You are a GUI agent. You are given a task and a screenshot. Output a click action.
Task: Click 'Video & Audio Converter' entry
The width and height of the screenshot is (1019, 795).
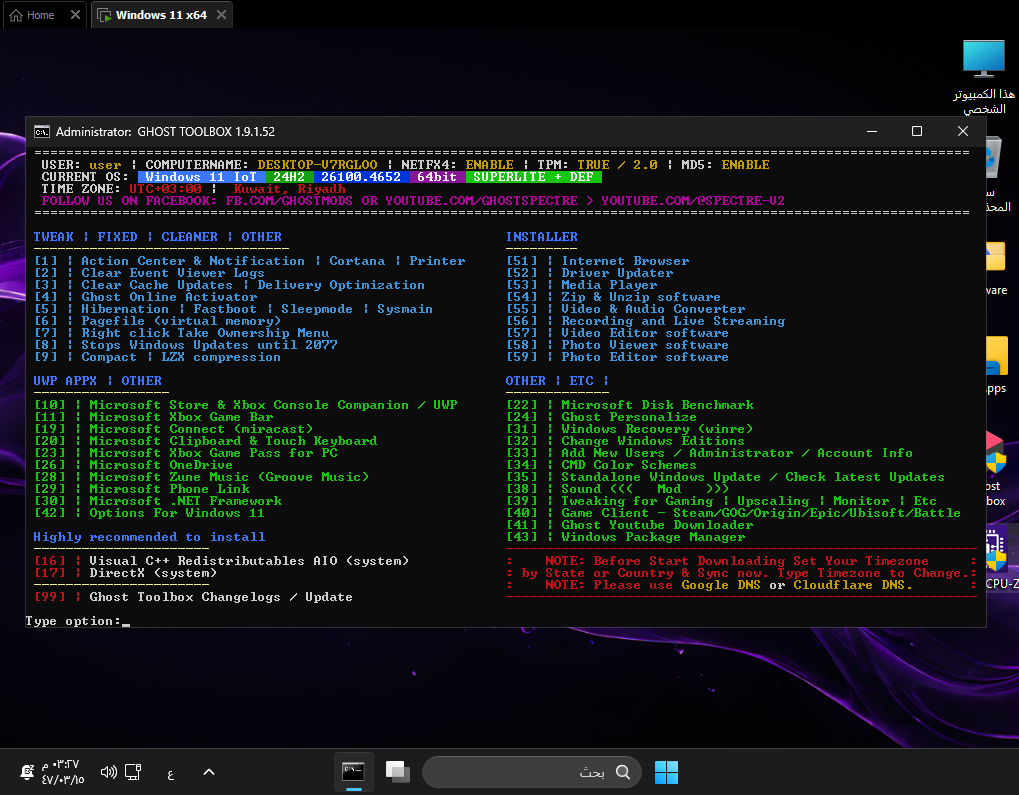click(x=626, y=309)
